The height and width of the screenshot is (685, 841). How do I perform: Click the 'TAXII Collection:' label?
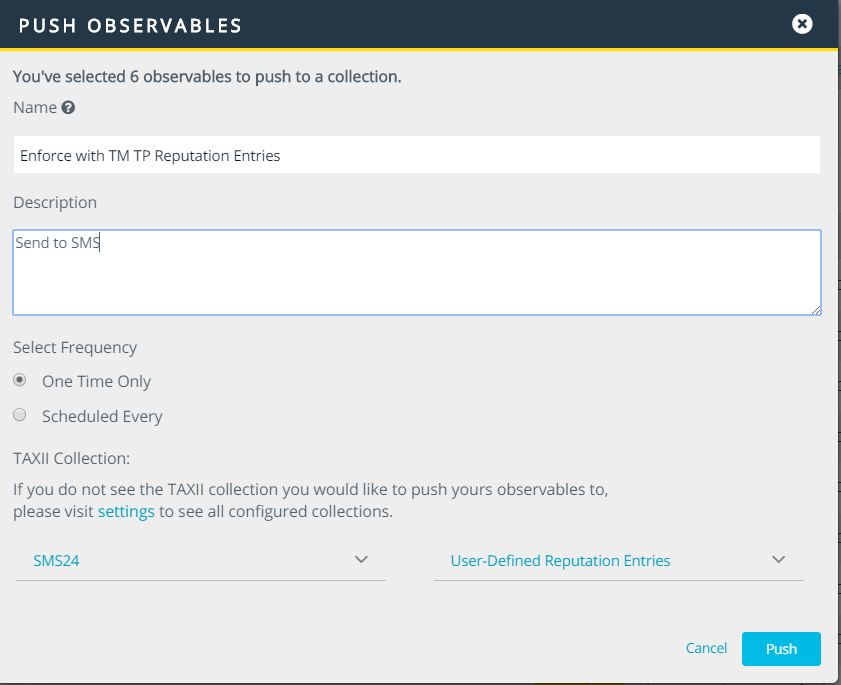[x=72, y=459]
